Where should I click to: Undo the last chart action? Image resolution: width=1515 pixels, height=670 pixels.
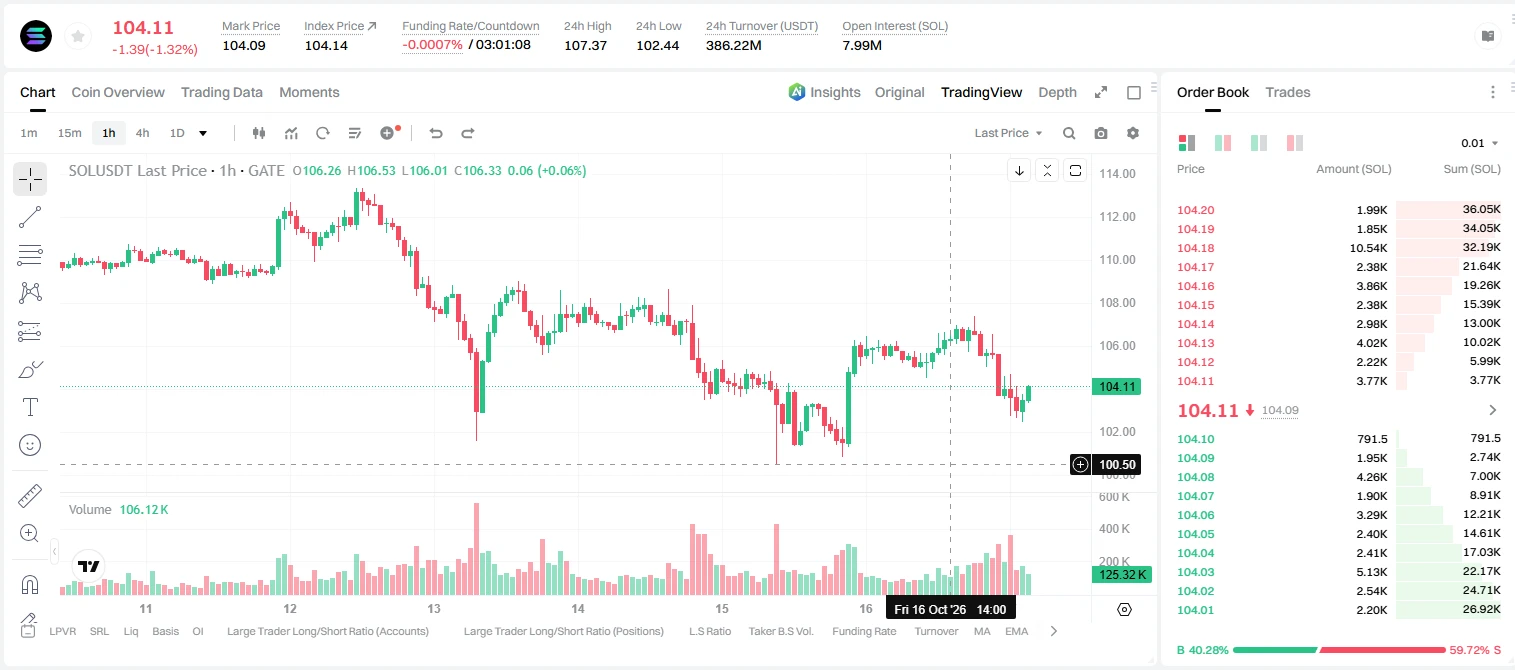[436, 133]
